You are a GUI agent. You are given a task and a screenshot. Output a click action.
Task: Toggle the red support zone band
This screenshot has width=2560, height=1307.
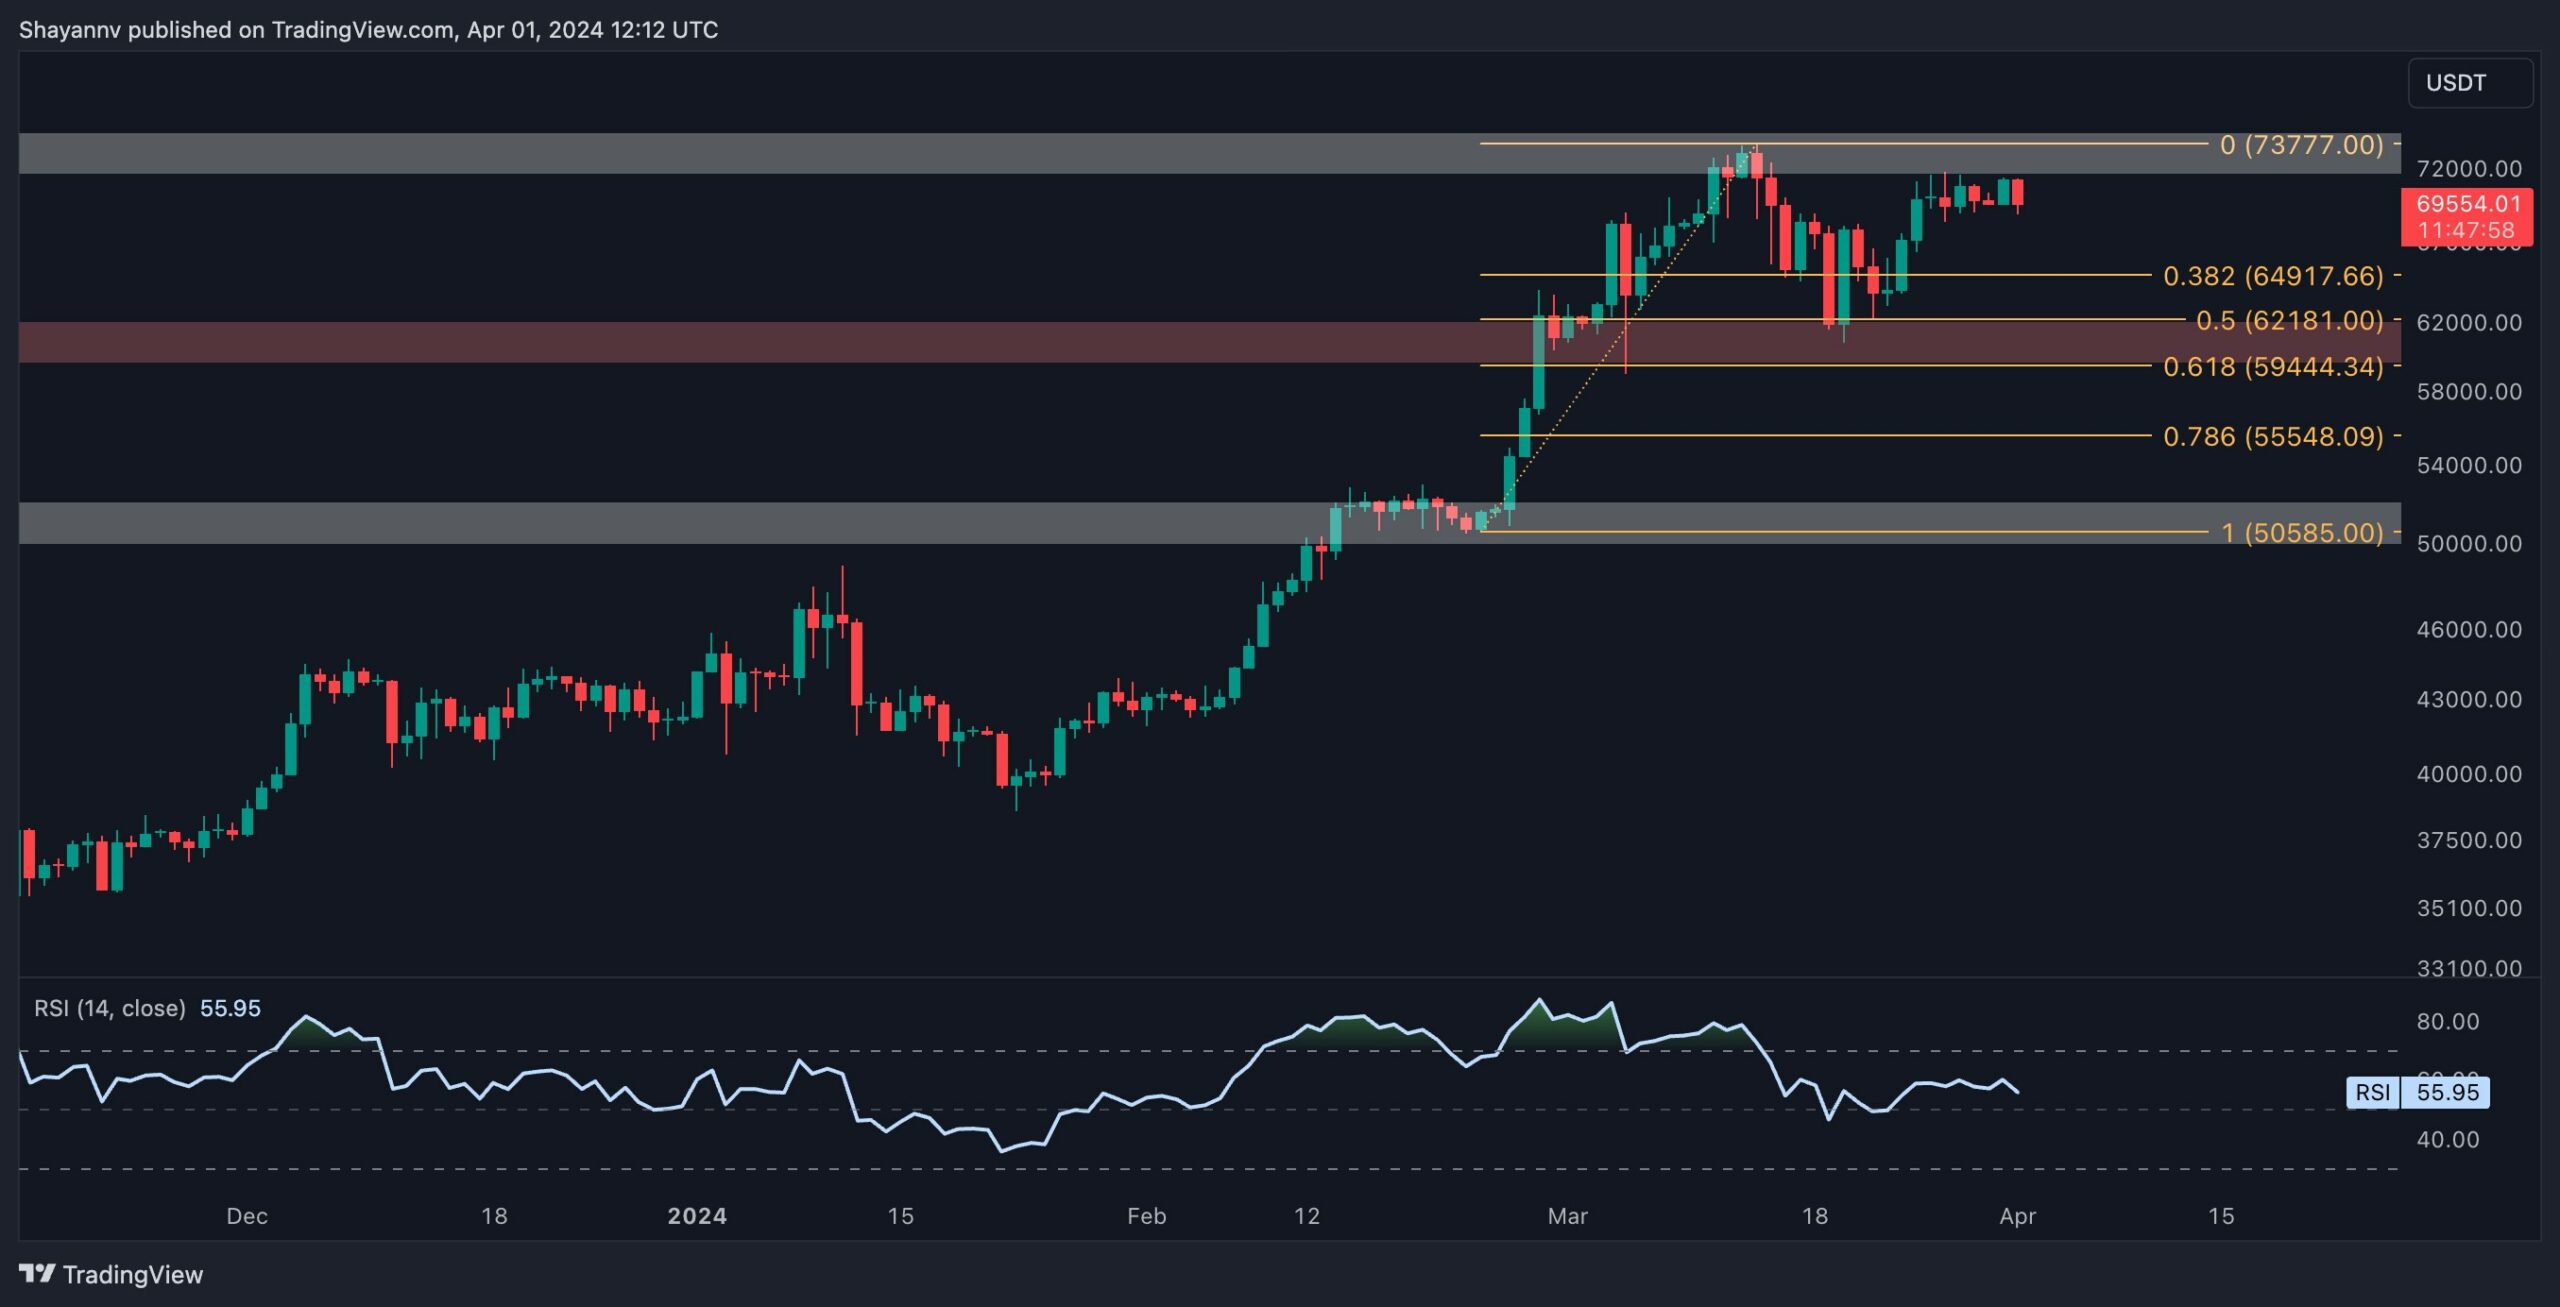(x=700, y=343)
